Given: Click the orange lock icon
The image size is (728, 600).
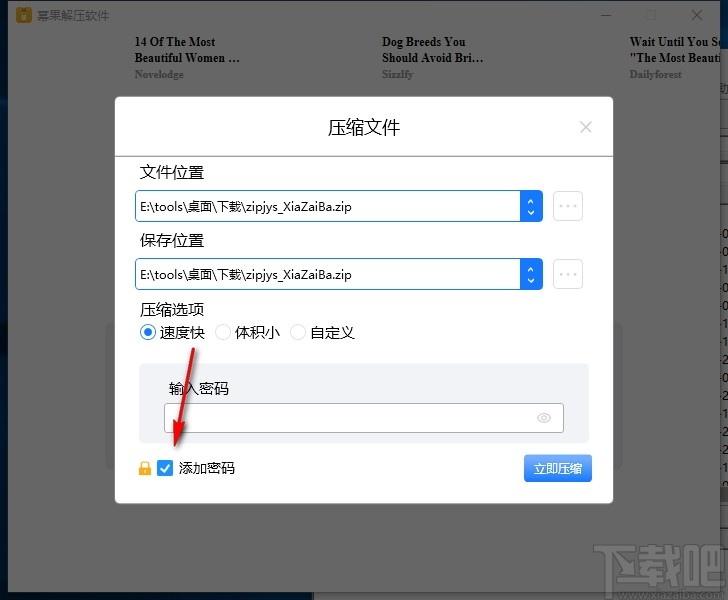Looking at the screenshot, I should pyautogui.click(x=145, y=468).
